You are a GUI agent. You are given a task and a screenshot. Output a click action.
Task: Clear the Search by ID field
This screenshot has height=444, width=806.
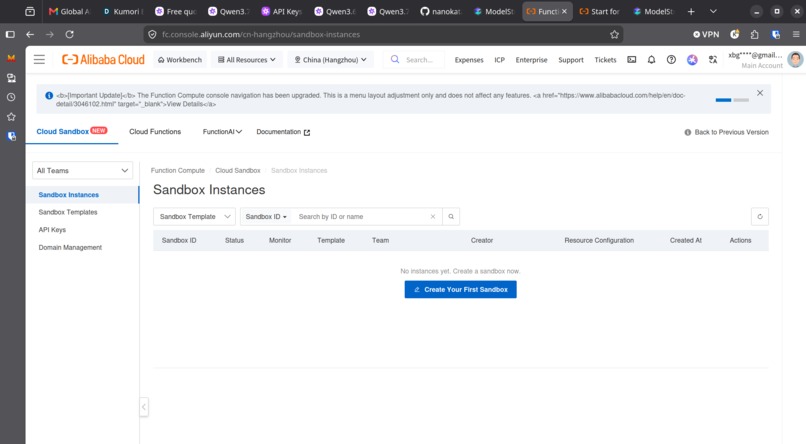[x=433, y=216]
